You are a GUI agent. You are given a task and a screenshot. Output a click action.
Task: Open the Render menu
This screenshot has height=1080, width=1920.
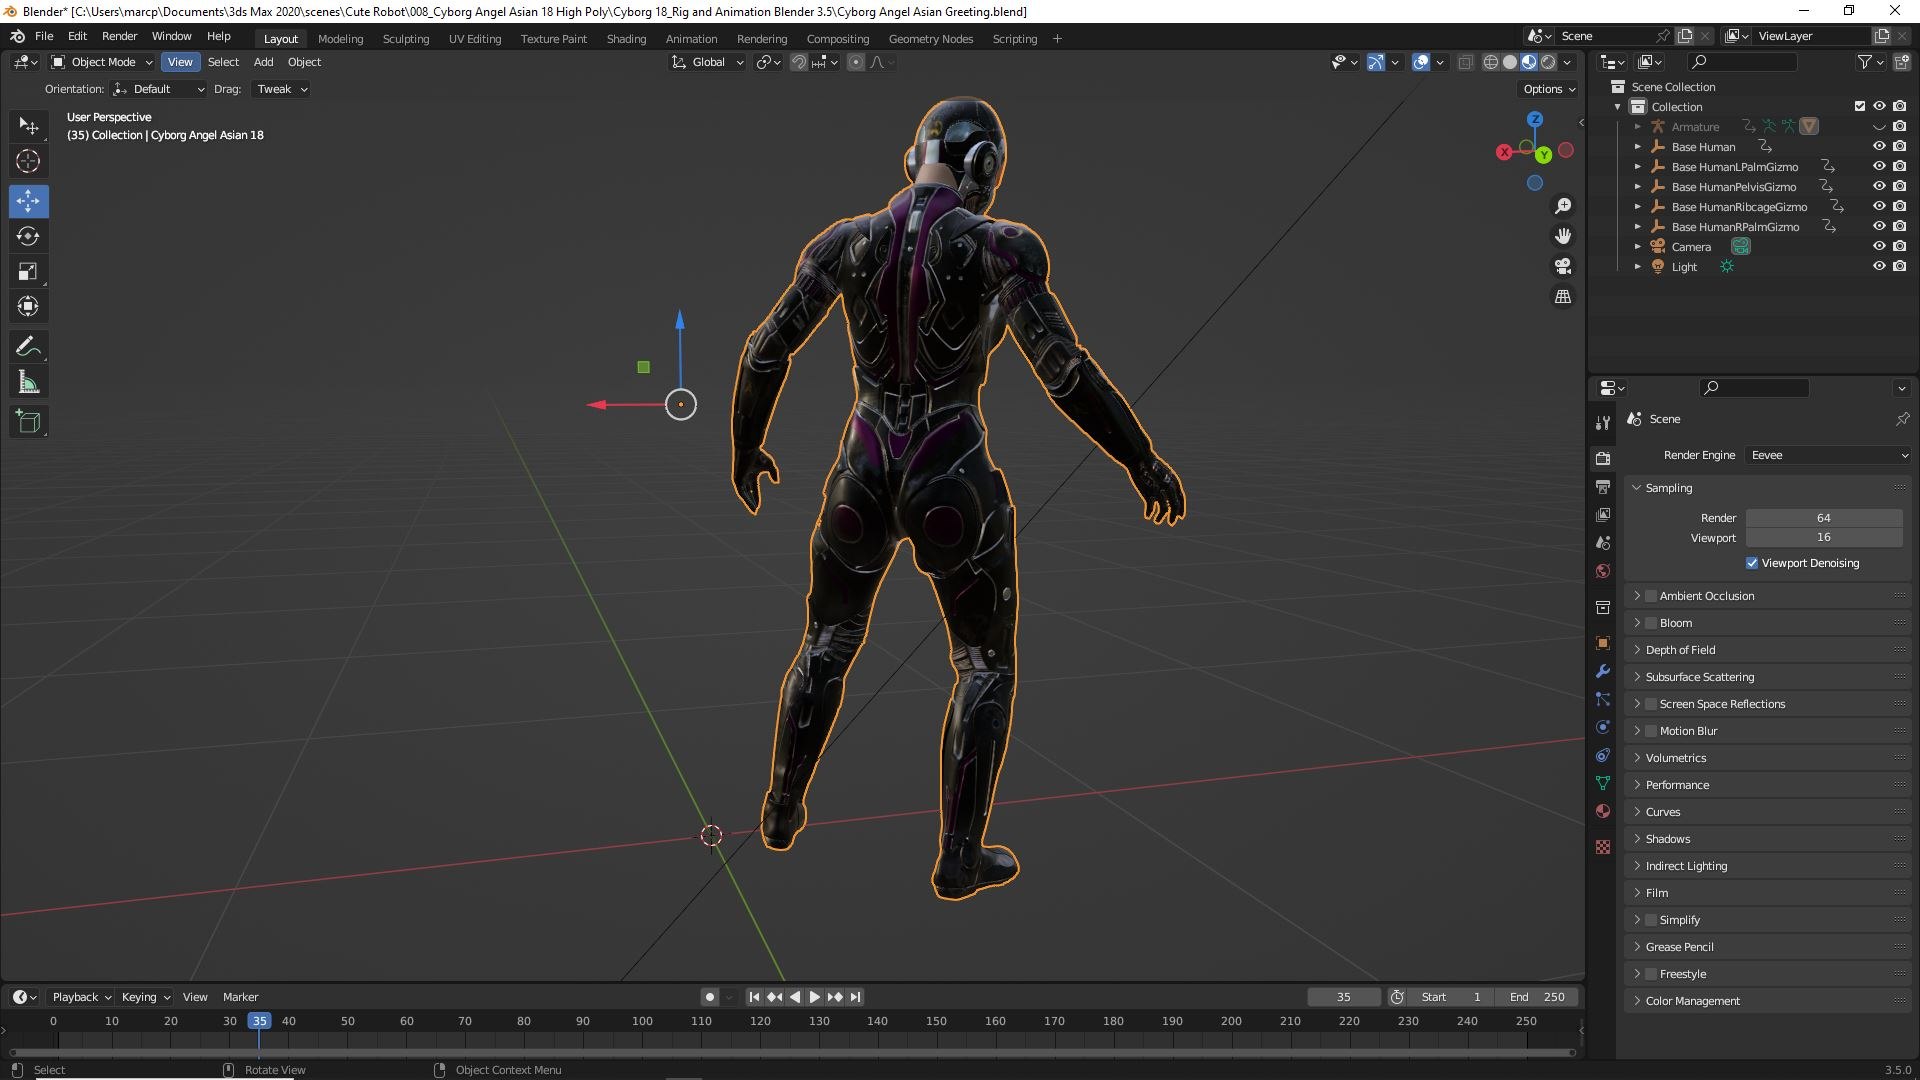[x=119, y=36]
